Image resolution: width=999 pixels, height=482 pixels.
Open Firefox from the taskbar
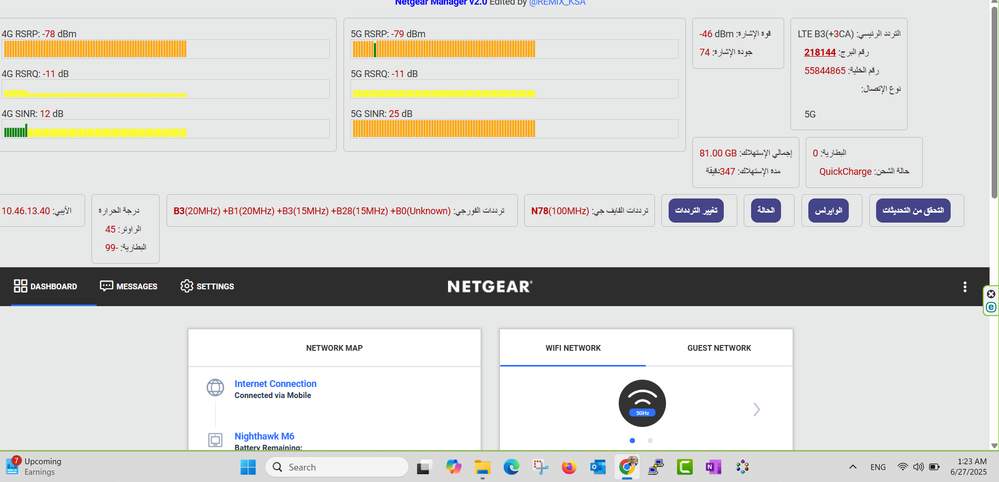coord(569,467)
